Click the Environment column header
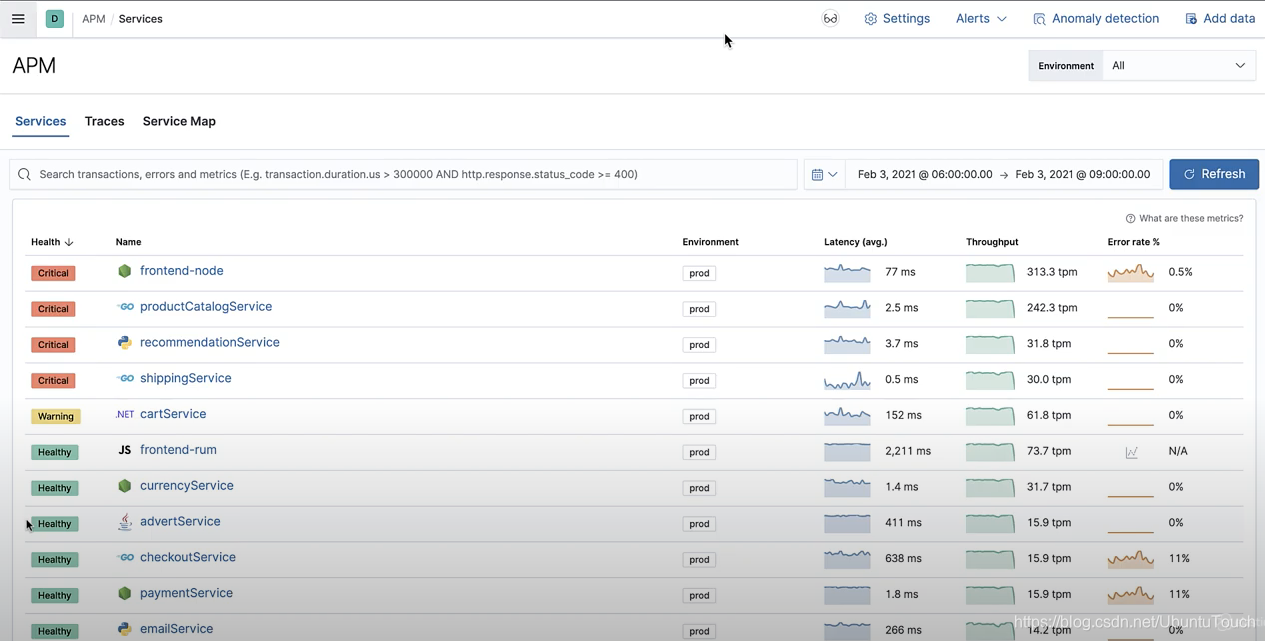 click(710, 242)
